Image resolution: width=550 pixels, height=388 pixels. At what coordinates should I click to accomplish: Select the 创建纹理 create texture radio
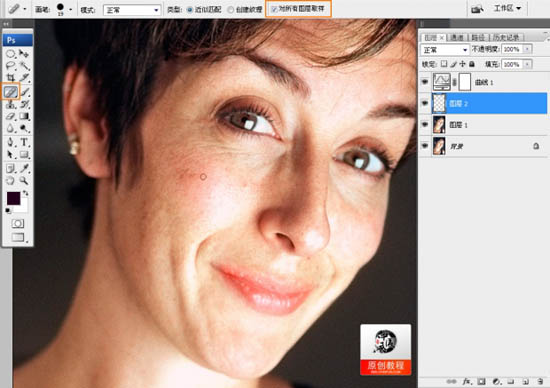(x=230, y=10)
